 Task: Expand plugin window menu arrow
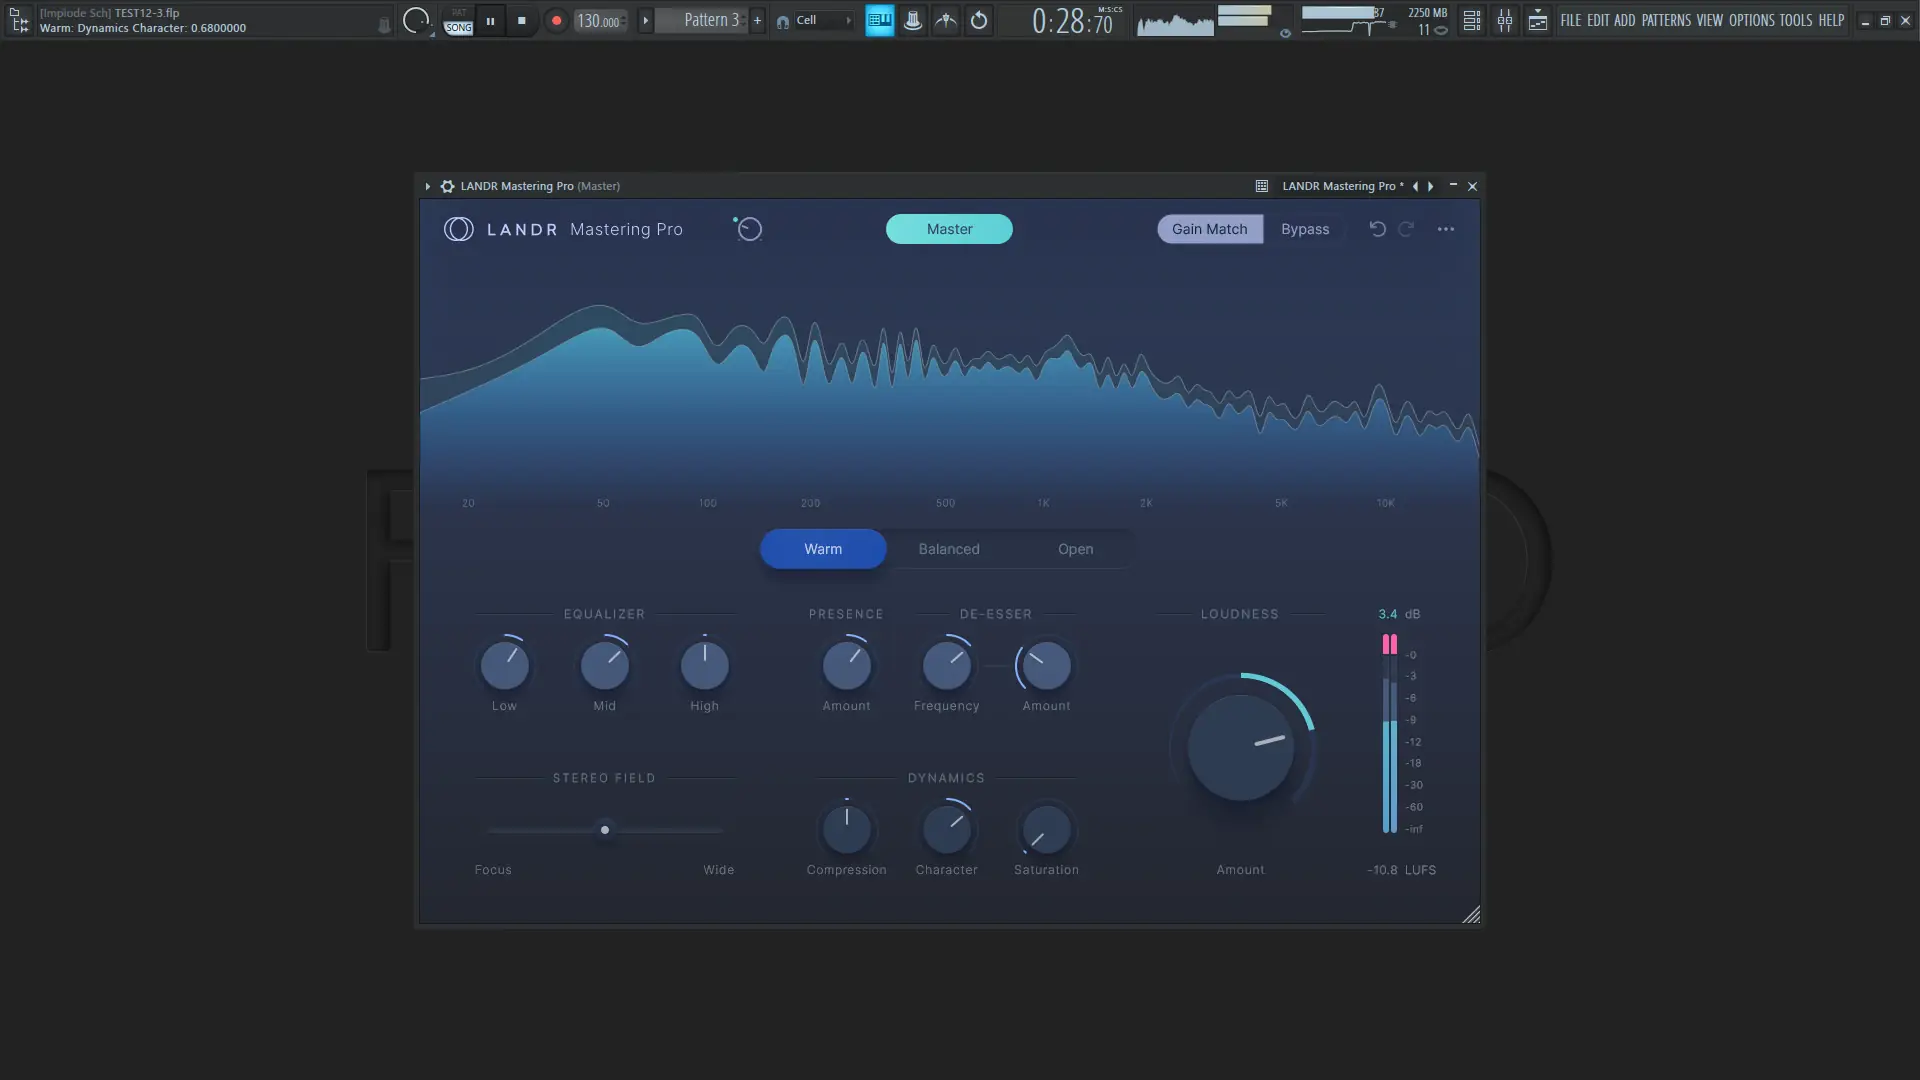tap(427, 186)
